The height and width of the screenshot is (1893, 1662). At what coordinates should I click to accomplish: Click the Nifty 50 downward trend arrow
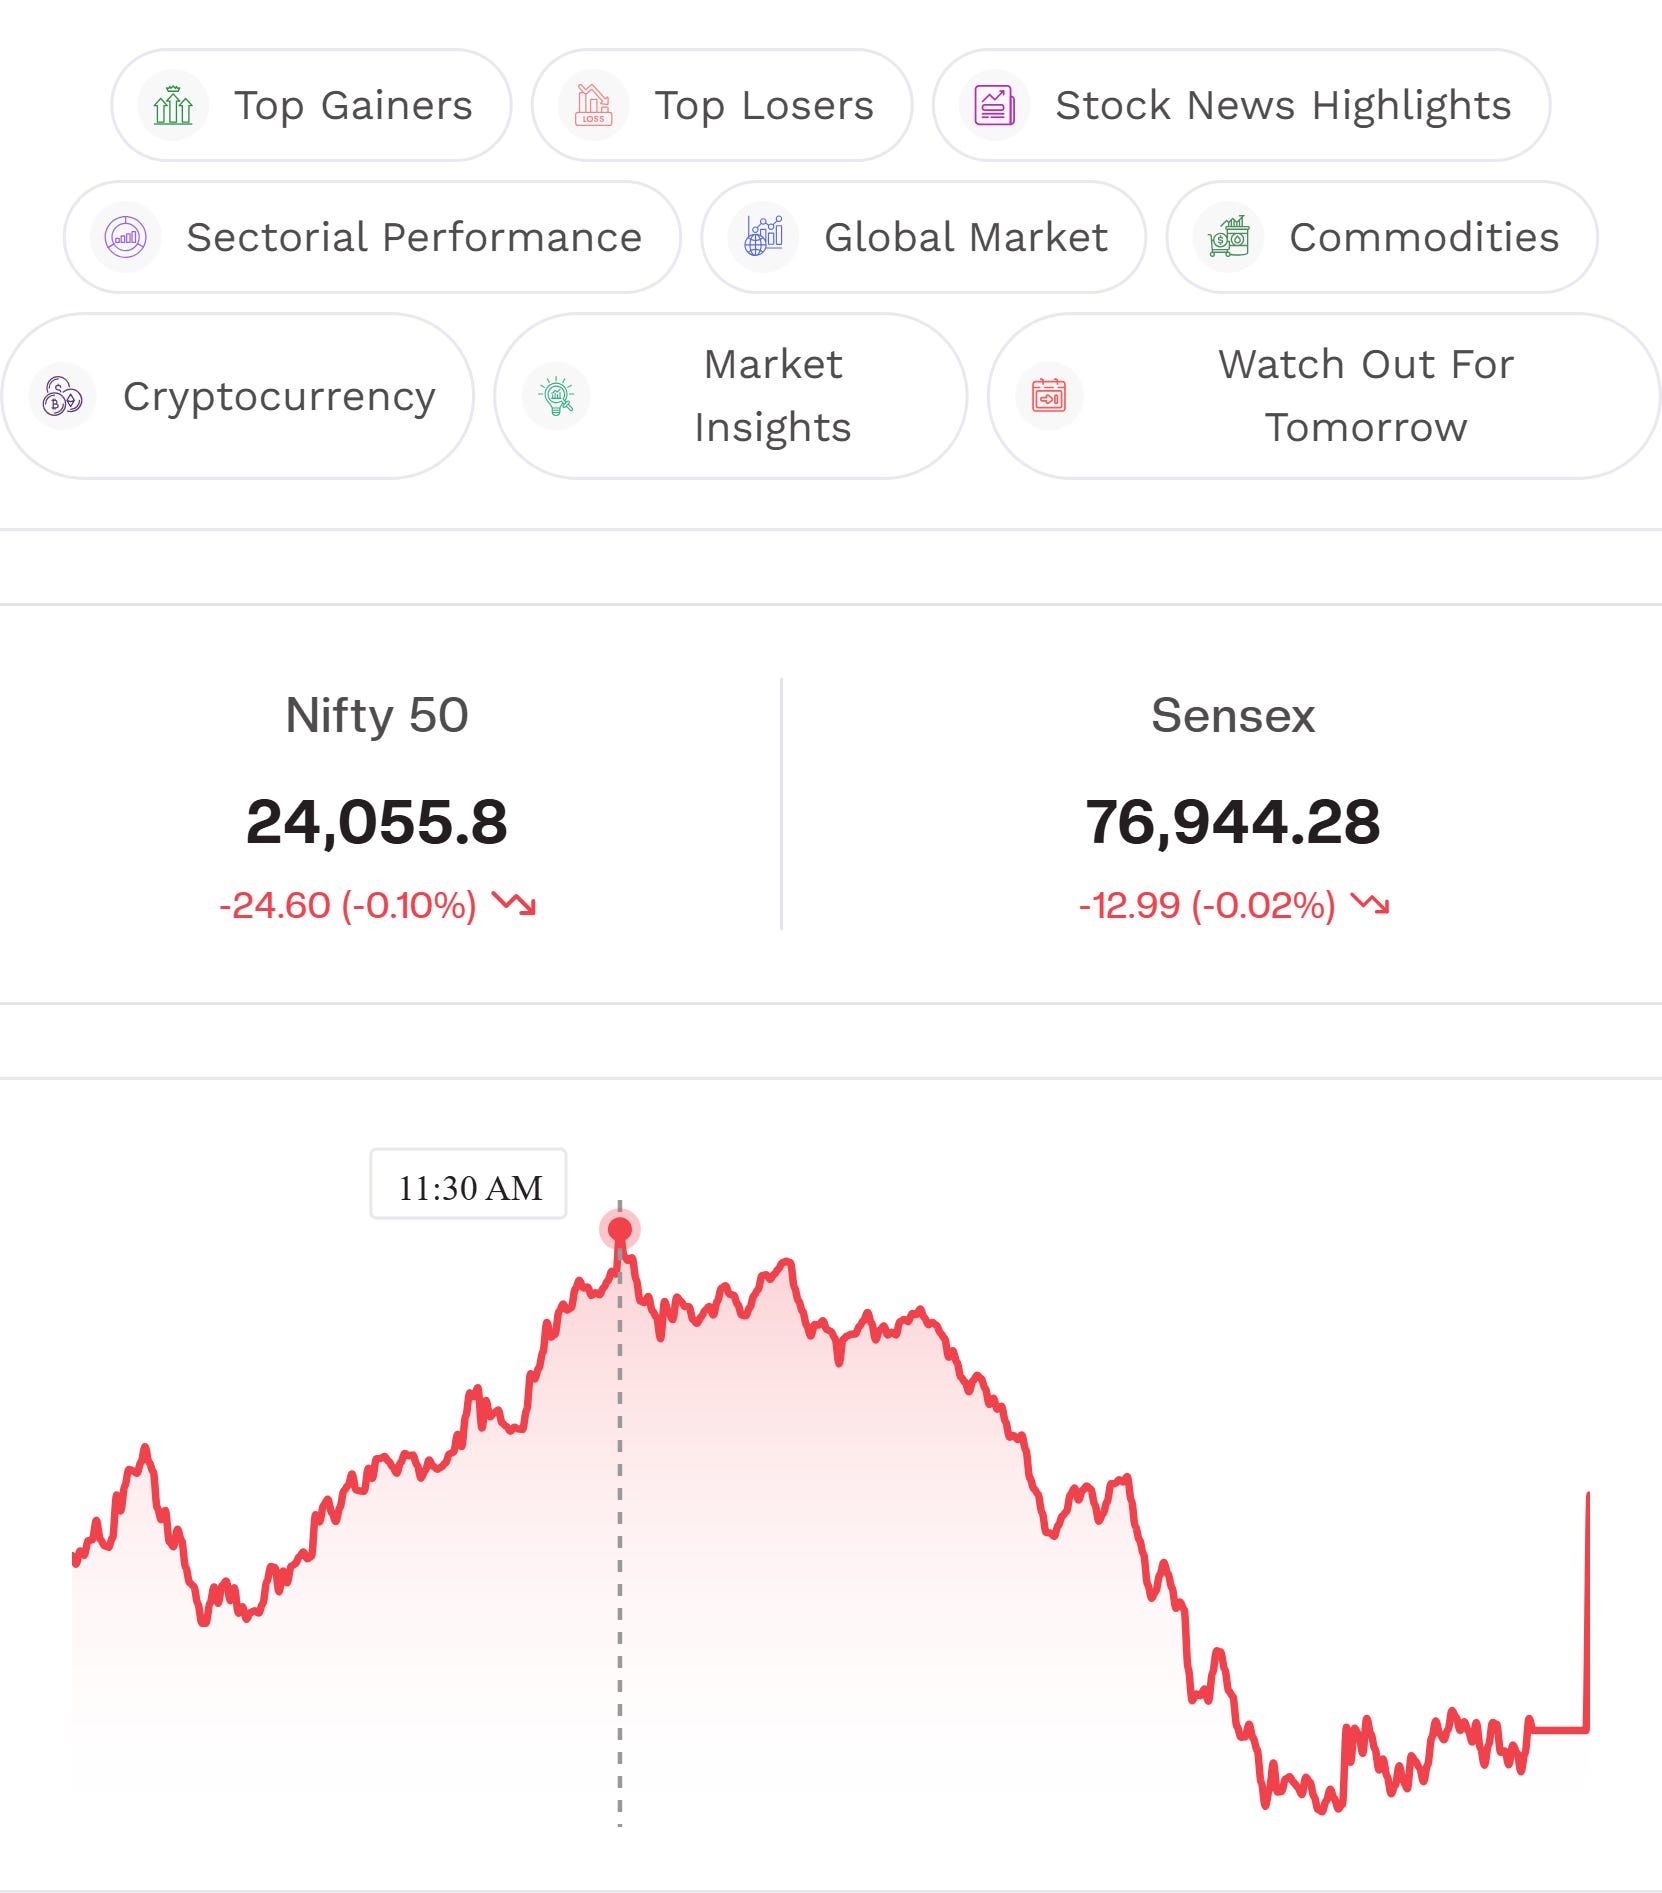(x=515, y=904)
